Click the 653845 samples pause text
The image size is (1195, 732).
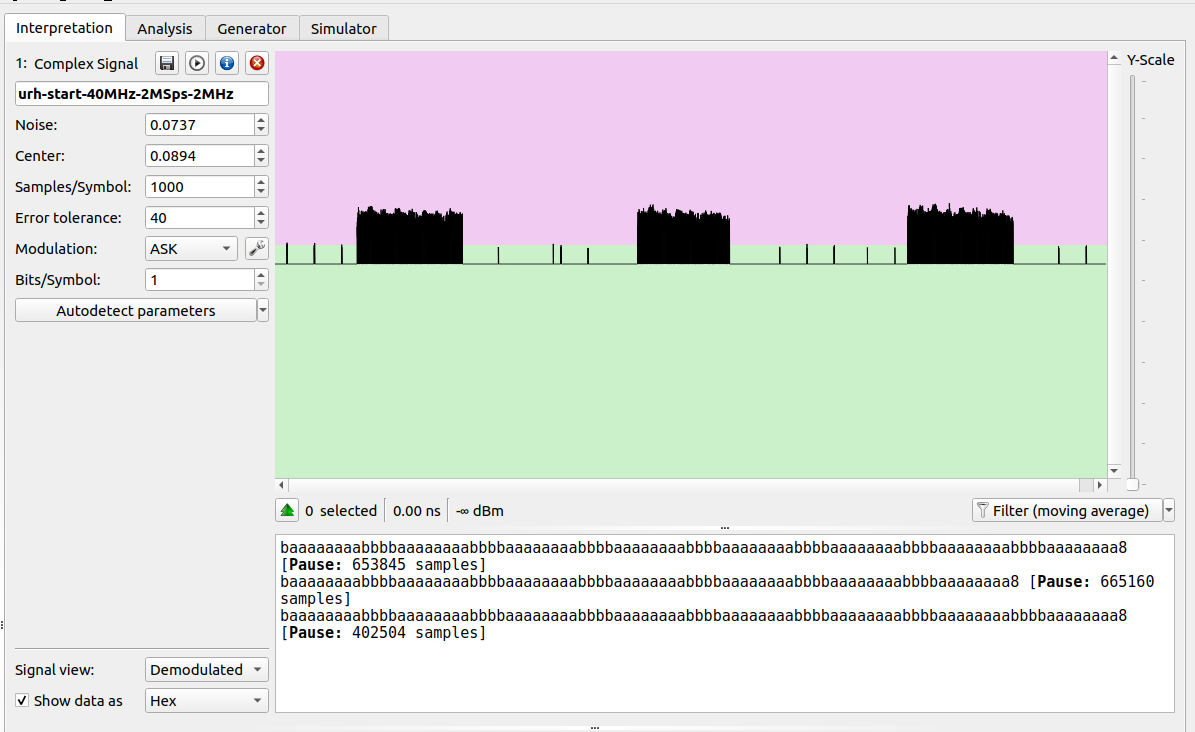(x=383, y=565)
